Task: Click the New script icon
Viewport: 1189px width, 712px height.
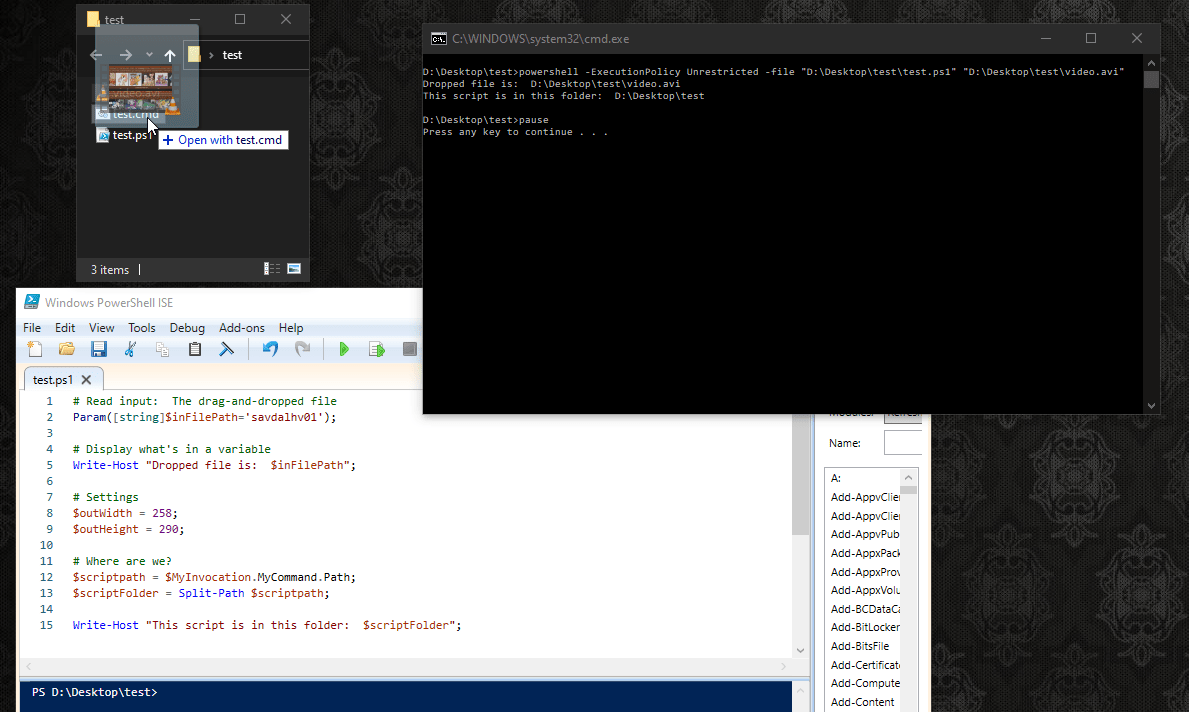Action: click(x=35, y=349)
